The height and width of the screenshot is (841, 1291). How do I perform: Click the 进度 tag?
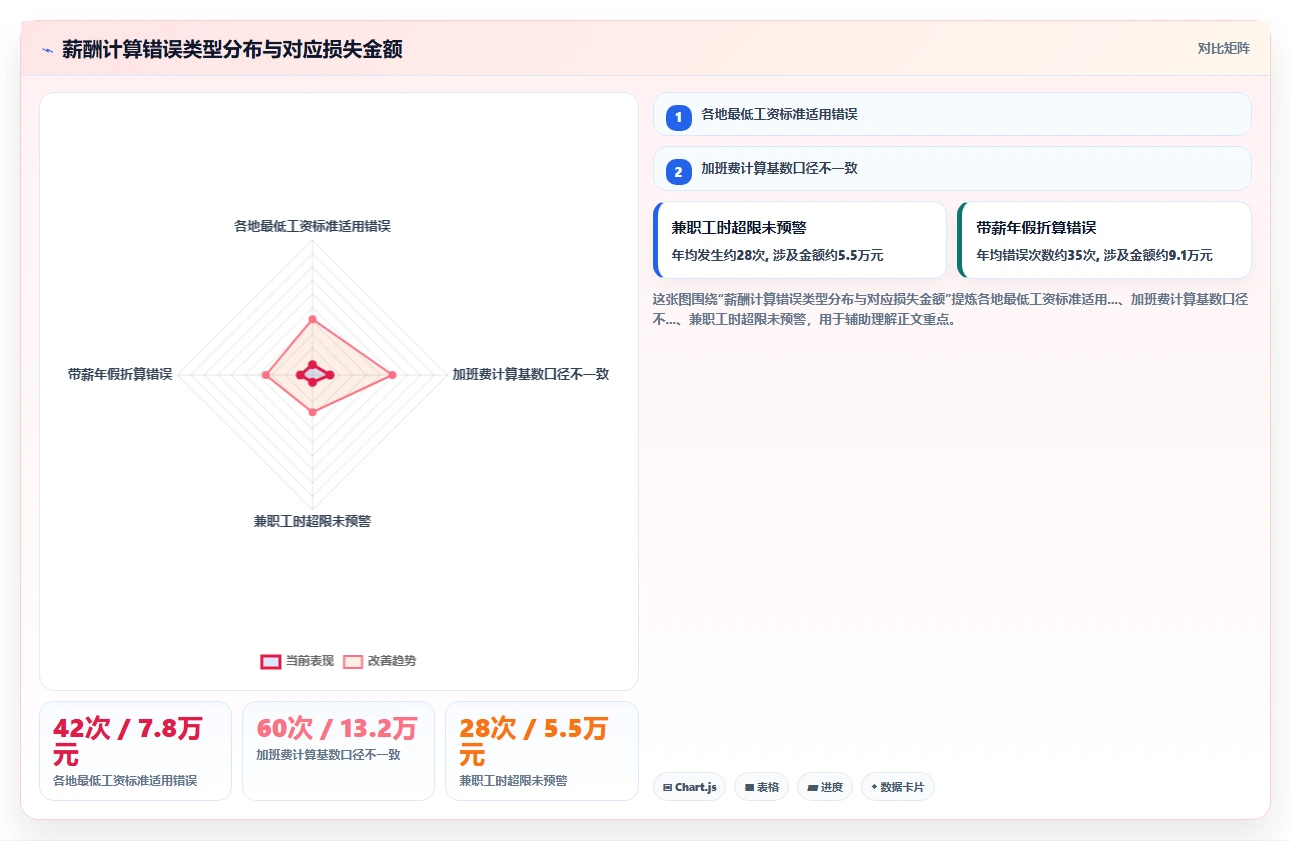click(x=825, y=787)
